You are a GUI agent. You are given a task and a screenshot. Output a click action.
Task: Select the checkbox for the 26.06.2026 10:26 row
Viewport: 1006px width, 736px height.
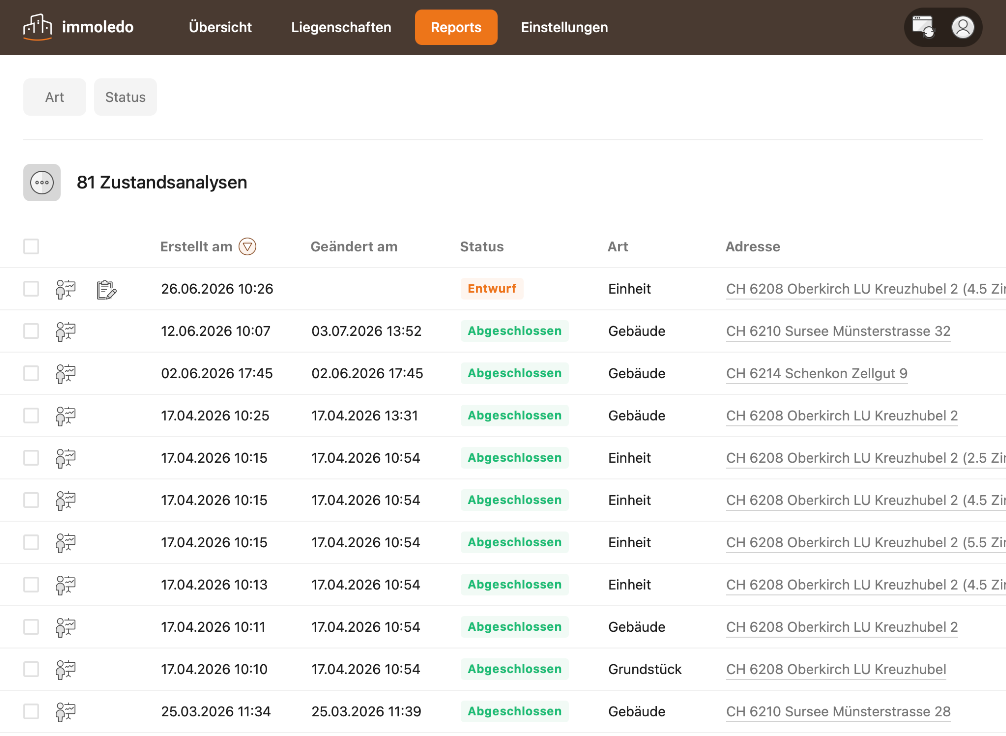point(31,289)
